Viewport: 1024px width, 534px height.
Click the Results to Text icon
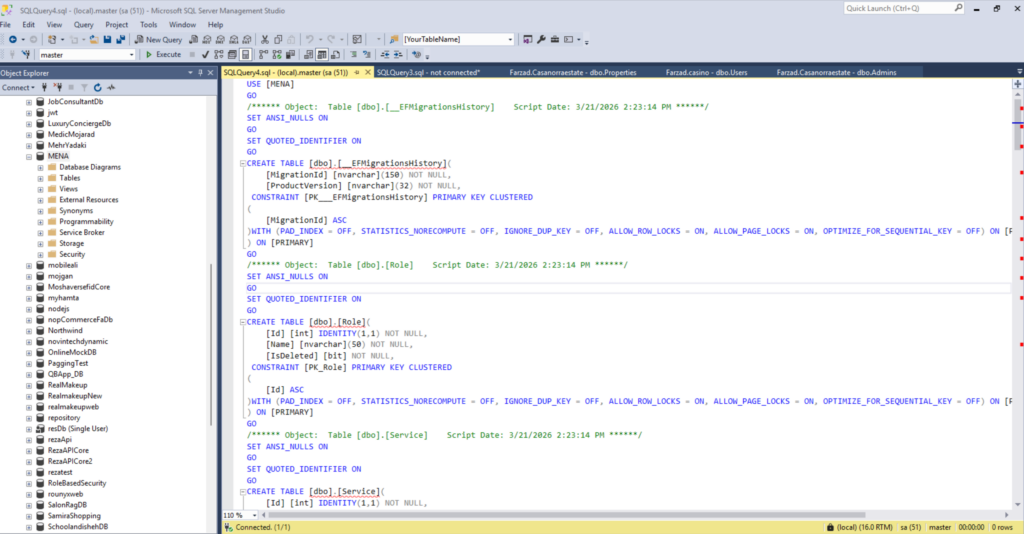pos(308,55)
